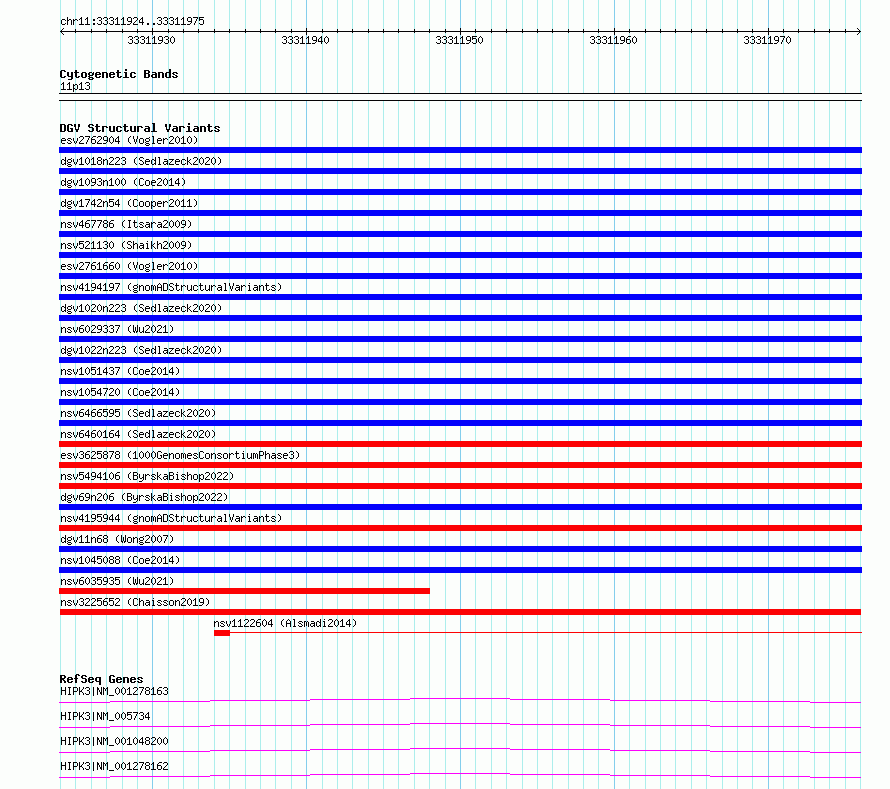890x789 pixels.
Task: Open dgv1742n54 (Cooper2011) variant
Action: tap(129, 203)
